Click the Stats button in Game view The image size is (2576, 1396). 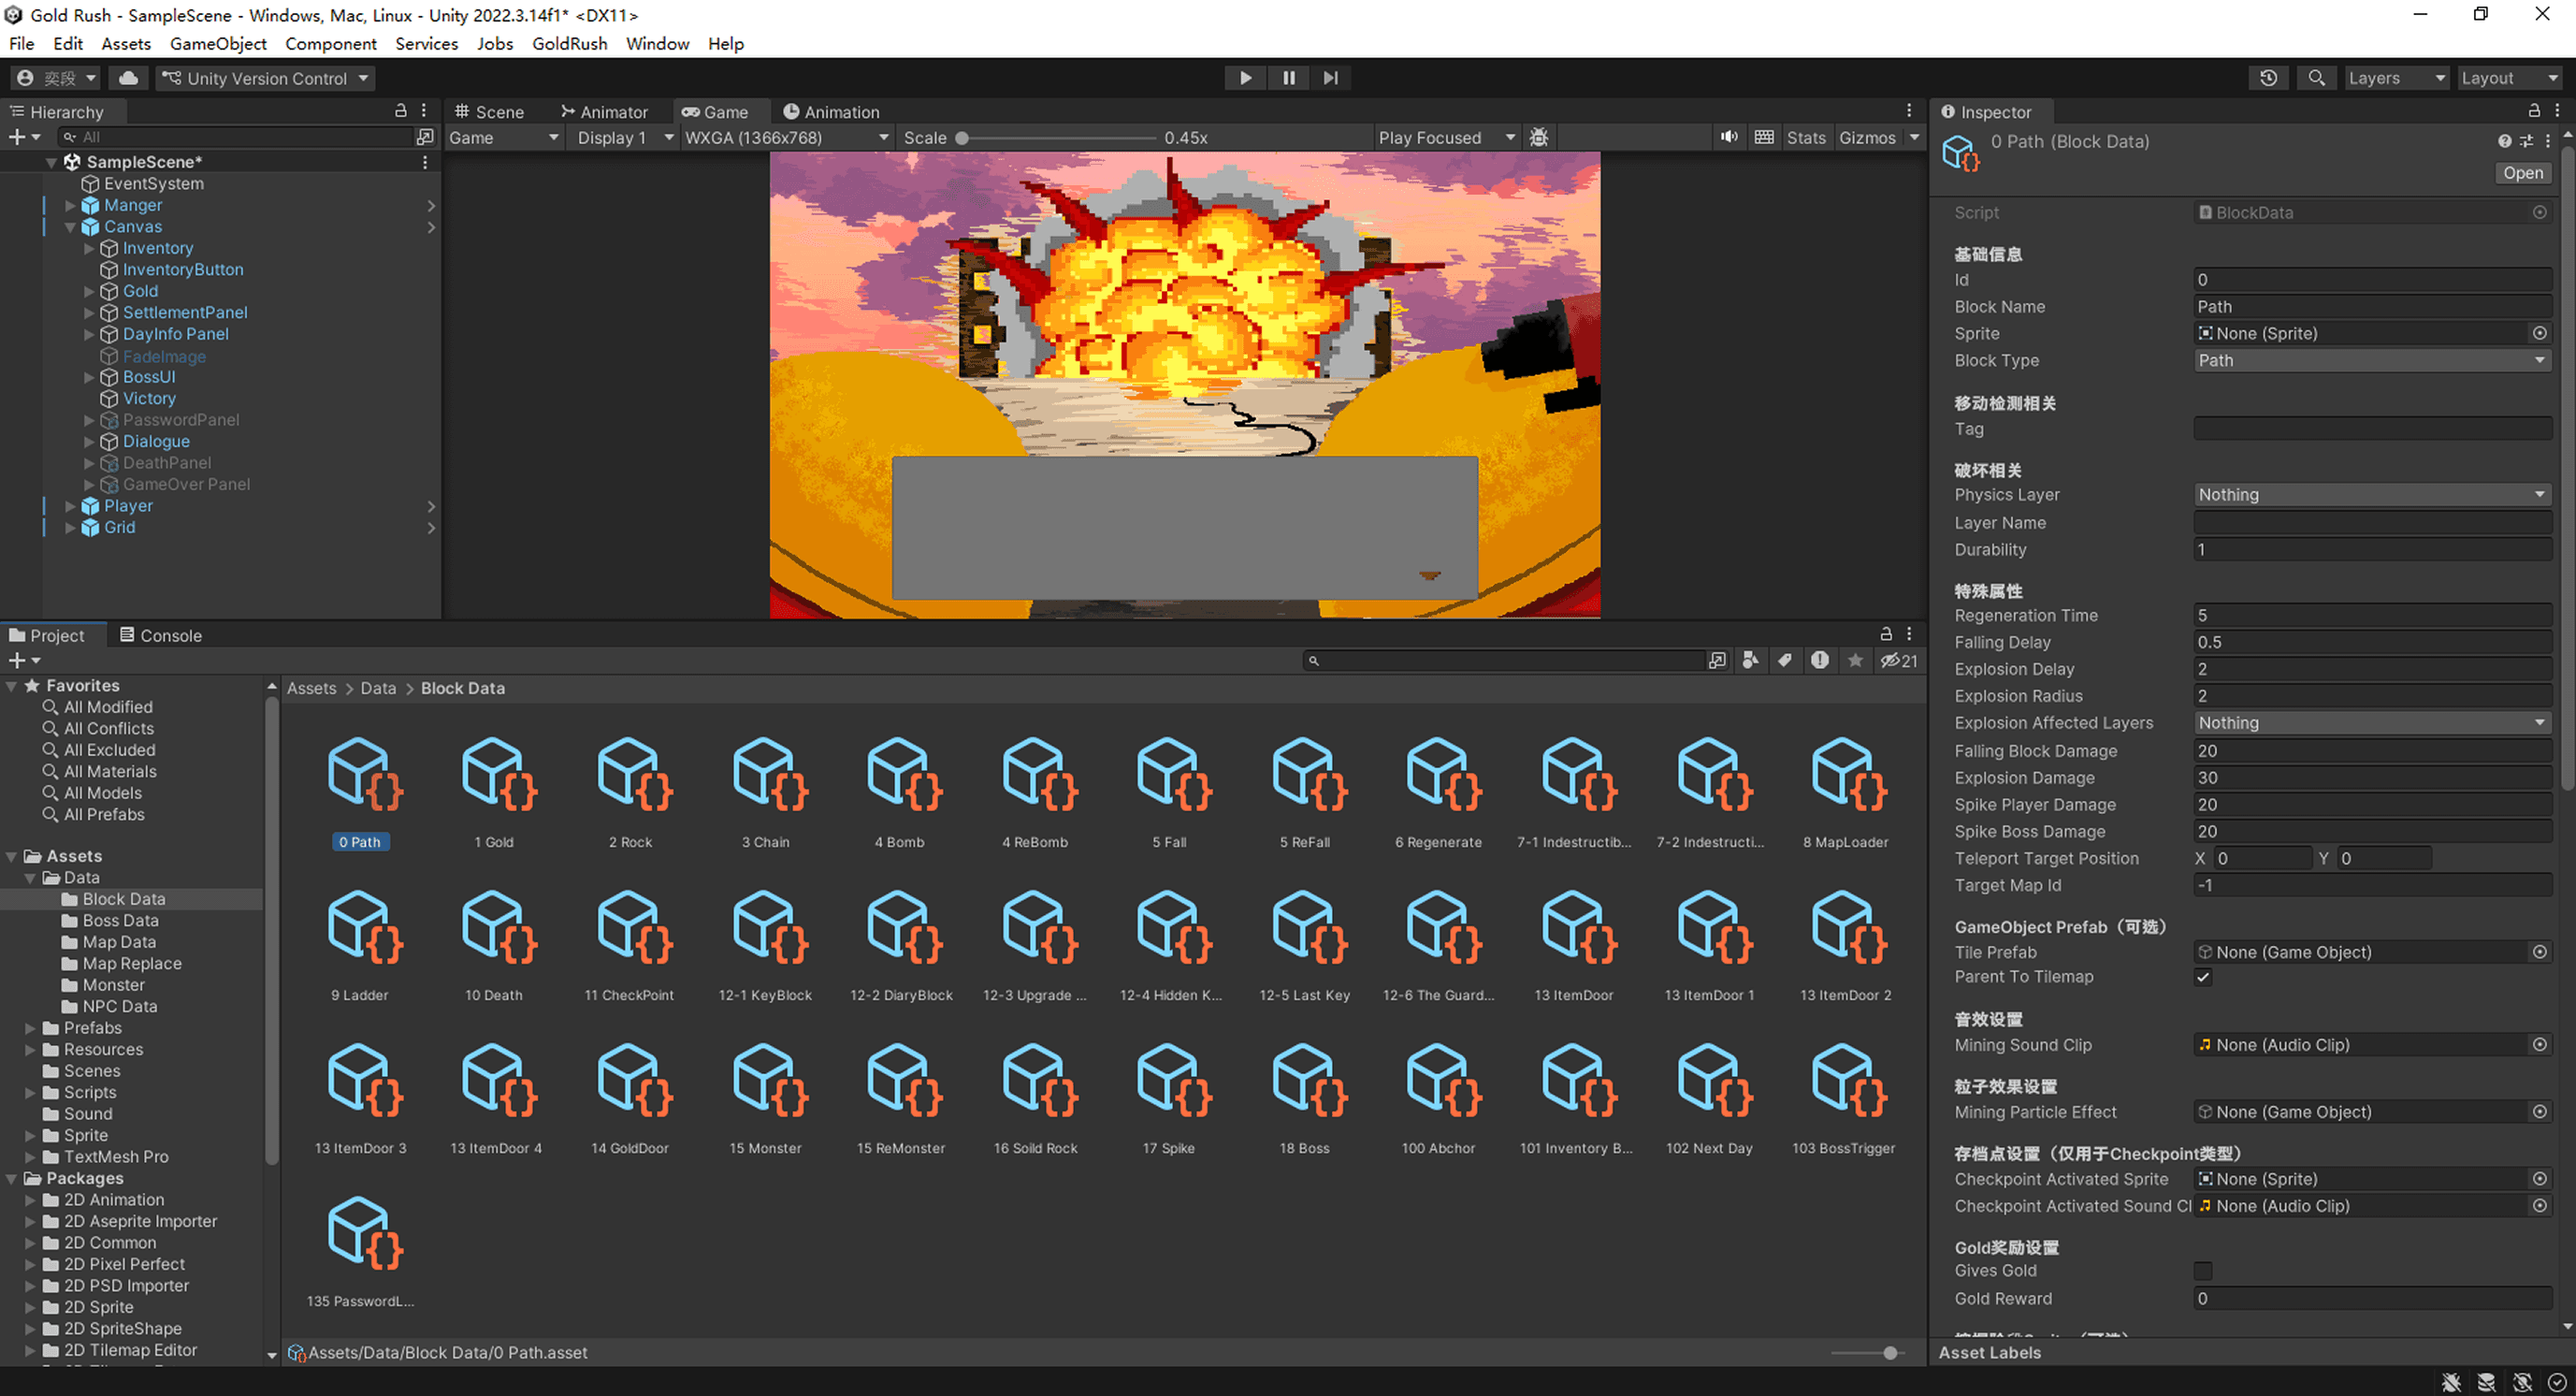(1805, 138)
